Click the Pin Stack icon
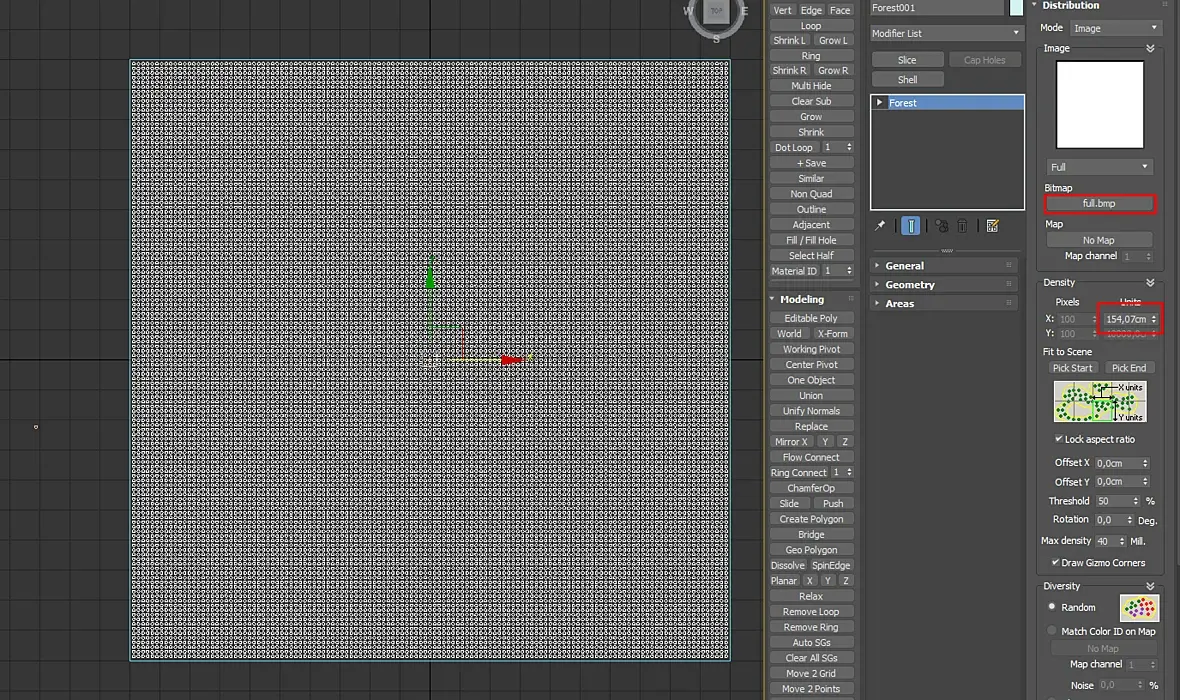 (x=880, y=226)
